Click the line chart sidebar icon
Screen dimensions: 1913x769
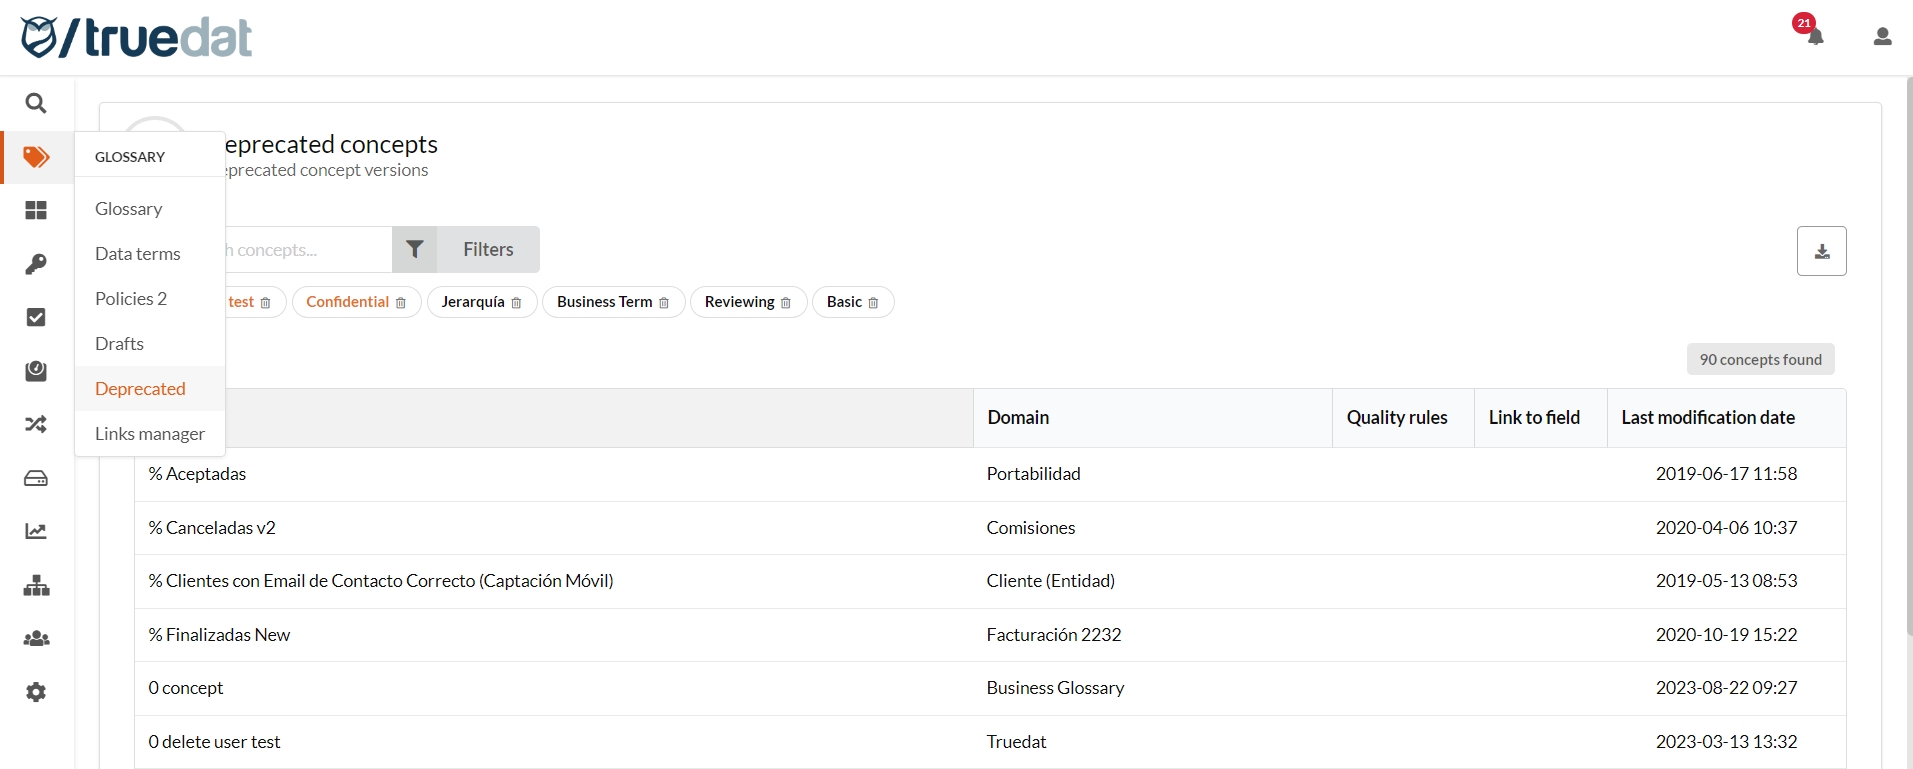pyautogui.click(x=36, y=531)
